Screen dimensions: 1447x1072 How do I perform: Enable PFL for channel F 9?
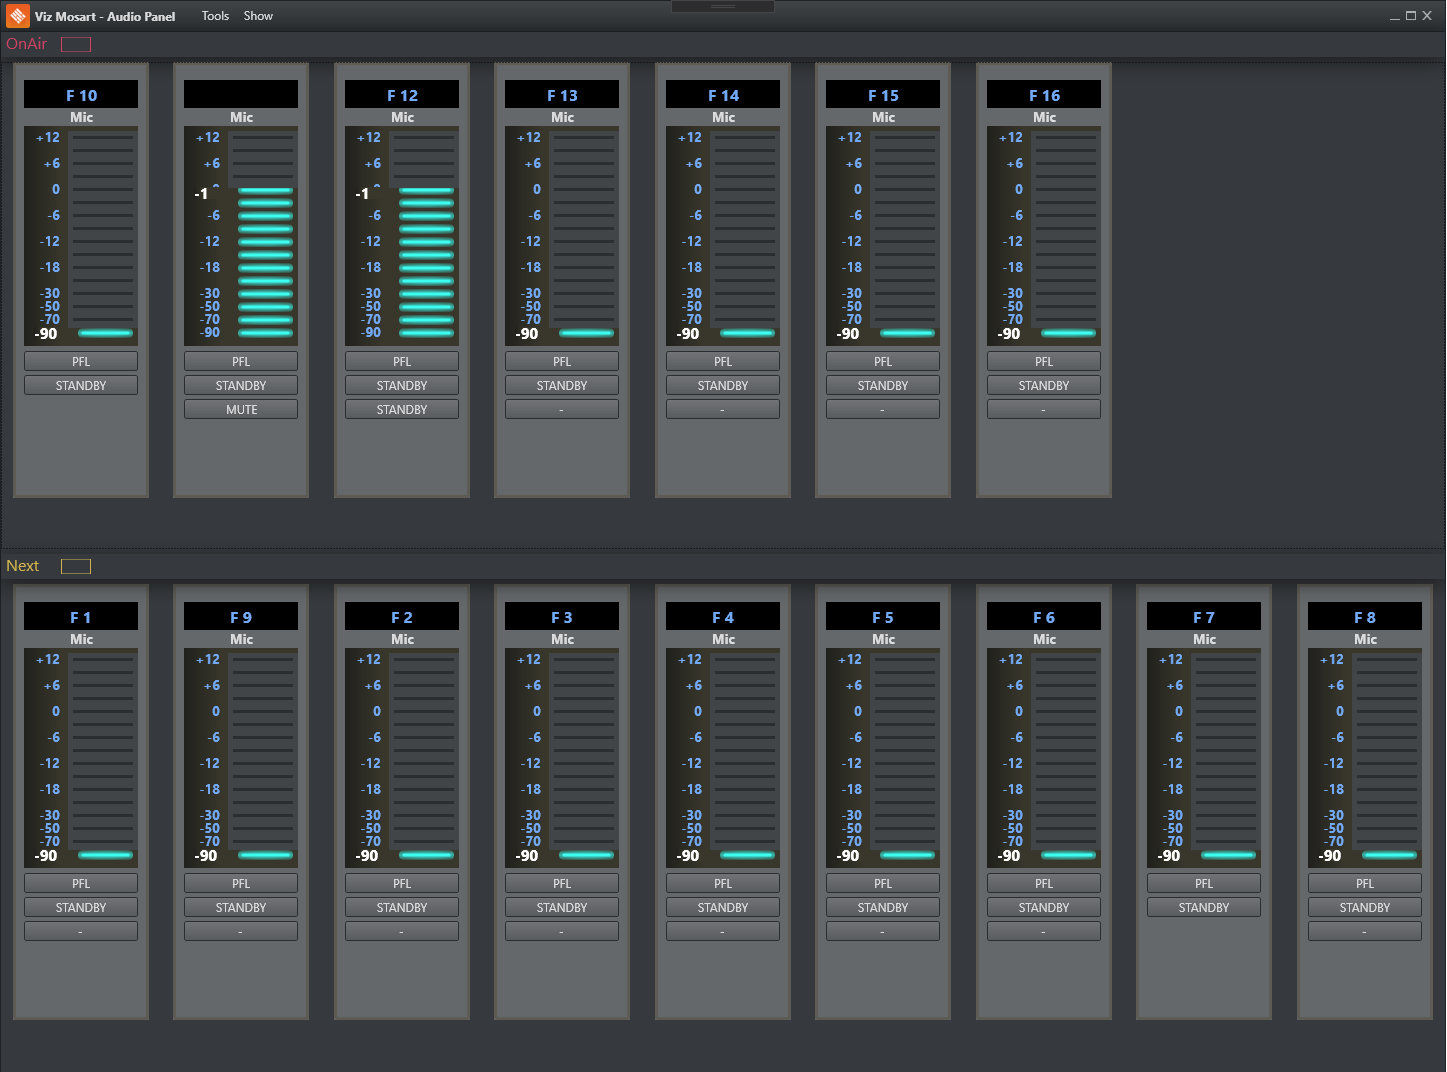pos(241,884)
